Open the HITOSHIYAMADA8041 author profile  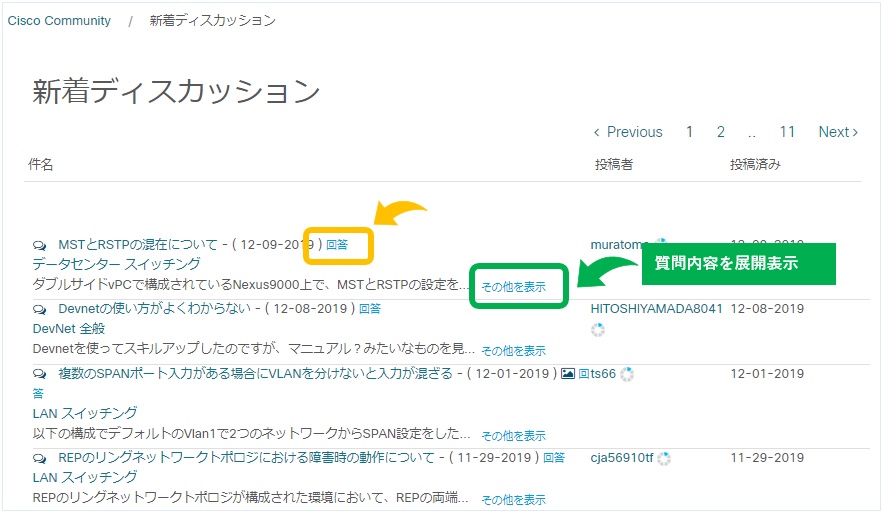pos(656,309)
